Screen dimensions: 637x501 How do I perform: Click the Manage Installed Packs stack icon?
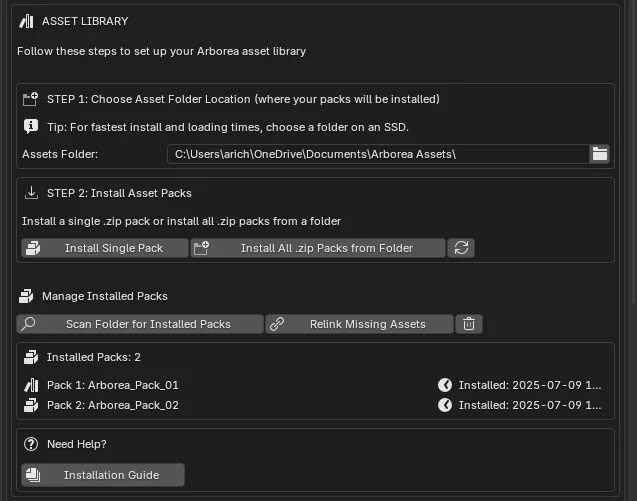26,296
